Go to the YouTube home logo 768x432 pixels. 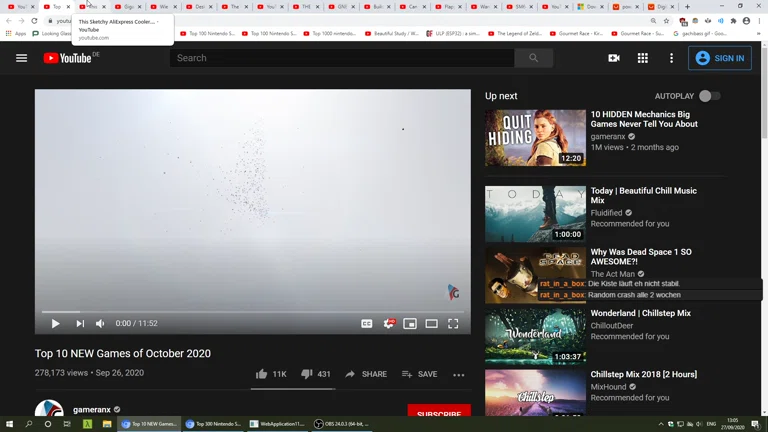pos(68,58)
